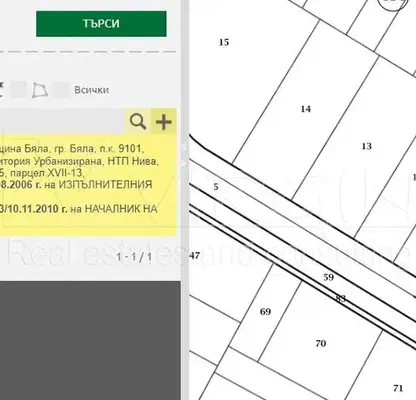Click the 1 - 1 / 1 pagination text
The height and width of the screenshot is (400, 416).
[x=134, y=257]
